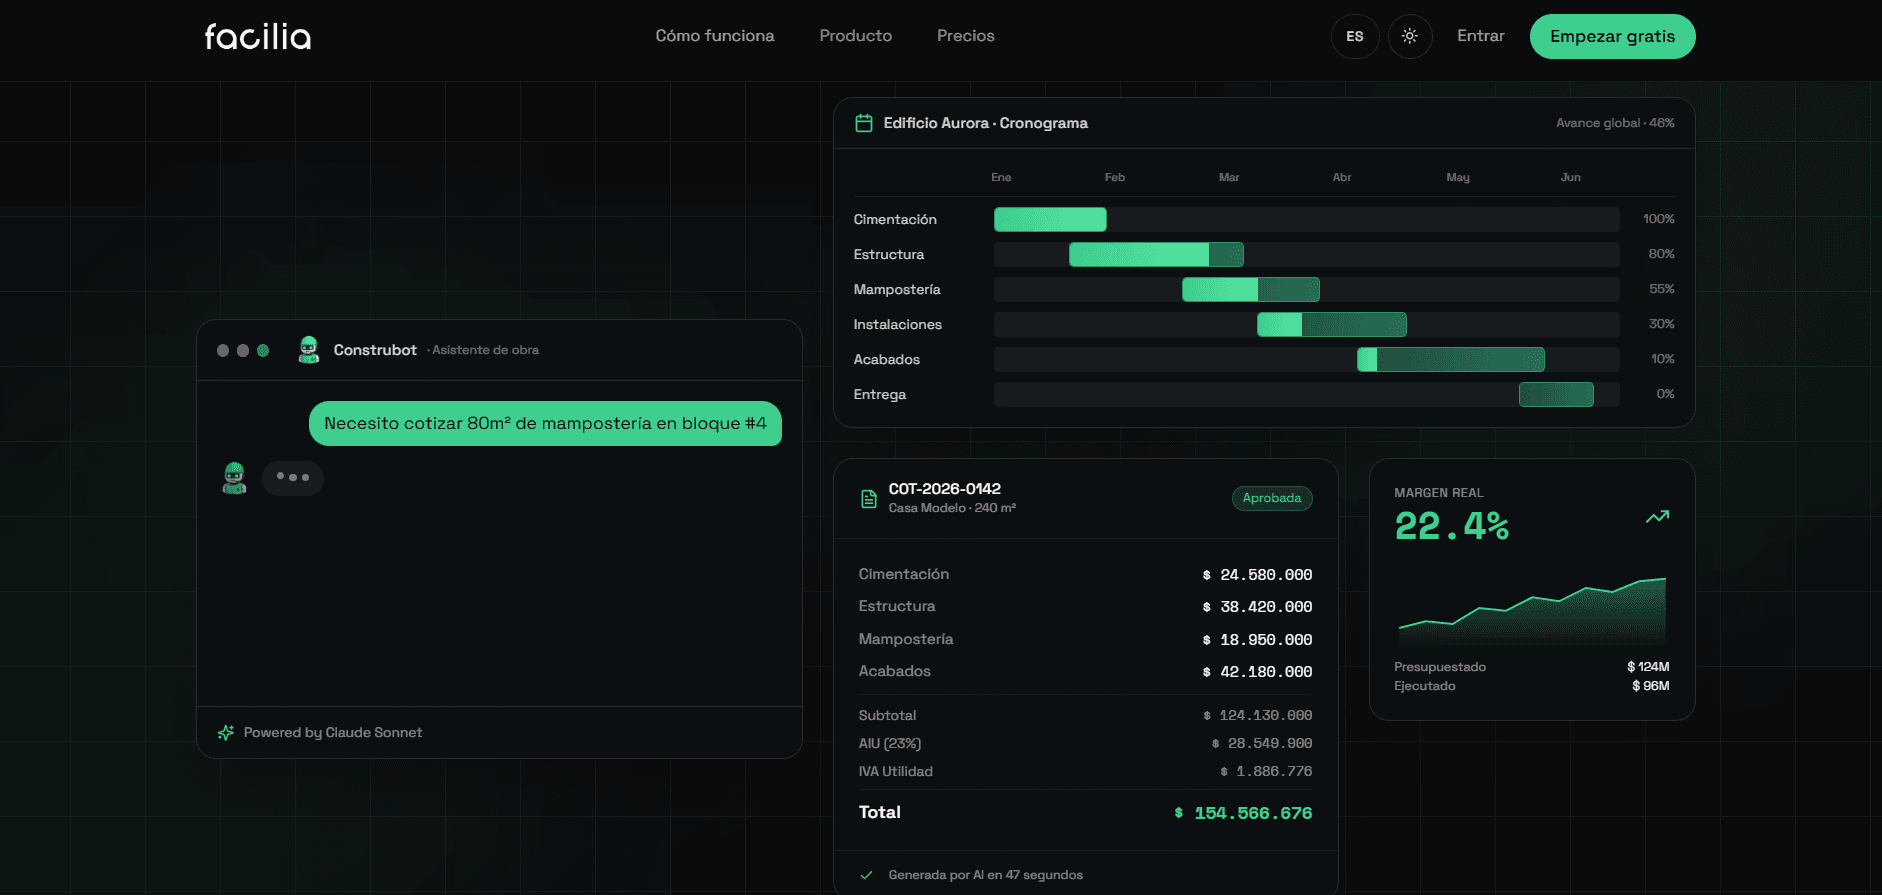1882x895 pixels.
Task: Click the Subtotal value 124.130.000
Action: coord(1257,716)
